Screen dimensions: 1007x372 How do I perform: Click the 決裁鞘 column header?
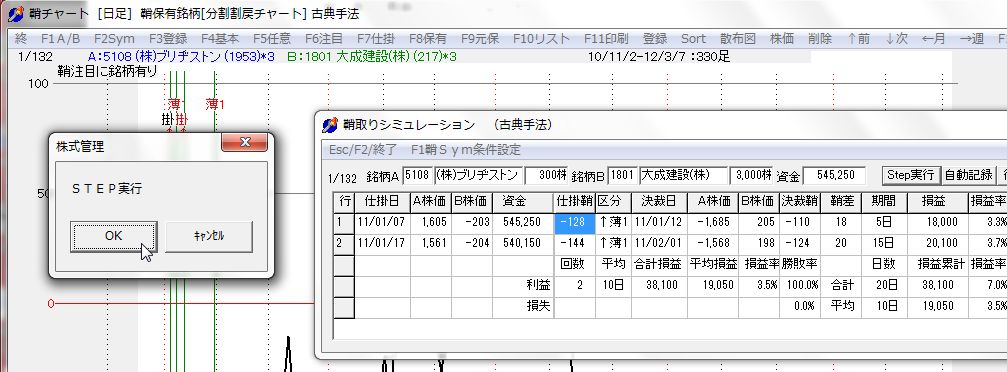(x=799, y=202)
